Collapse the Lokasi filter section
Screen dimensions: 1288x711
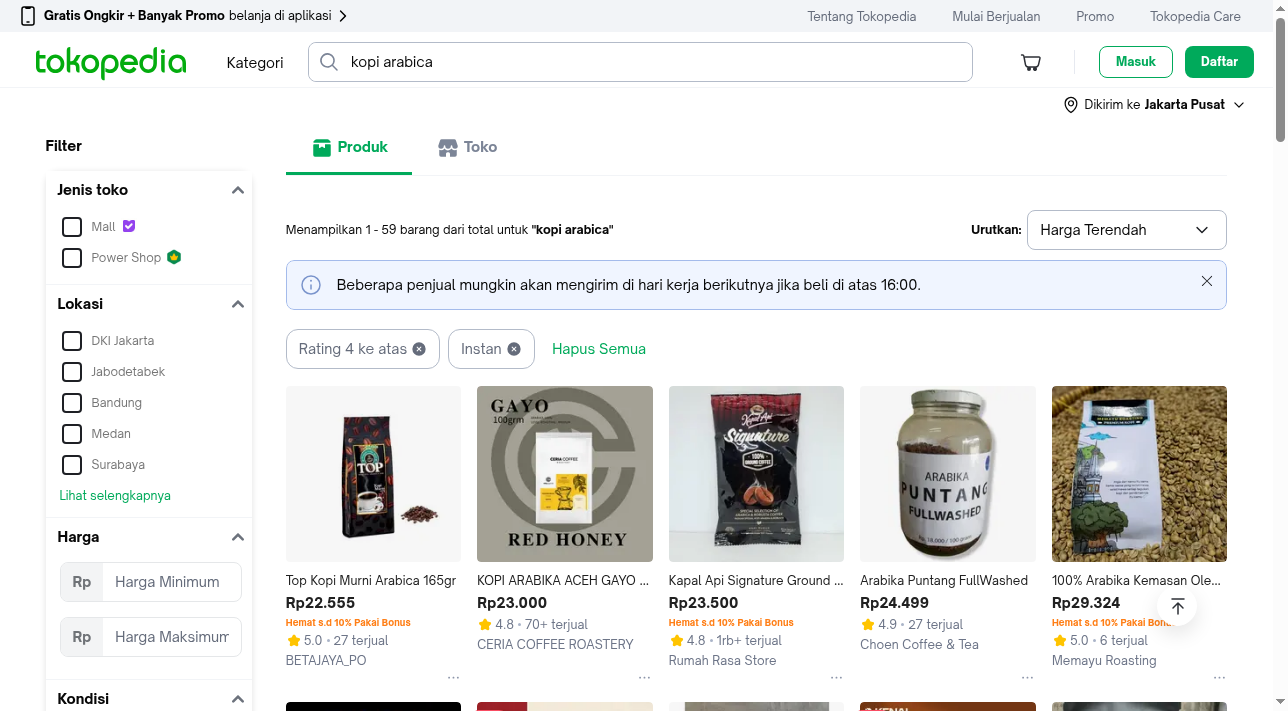(237, 304)
